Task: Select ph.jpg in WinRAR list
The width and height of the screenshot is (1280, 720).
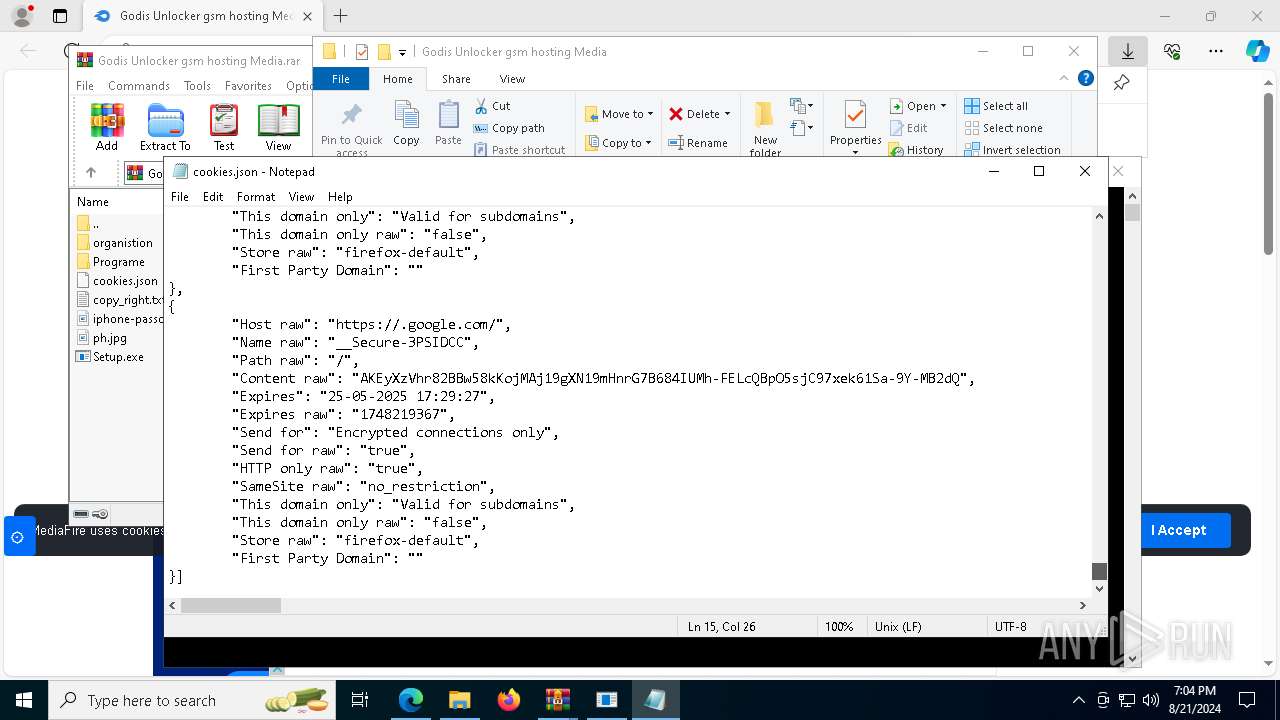Action: pos(102,338)
